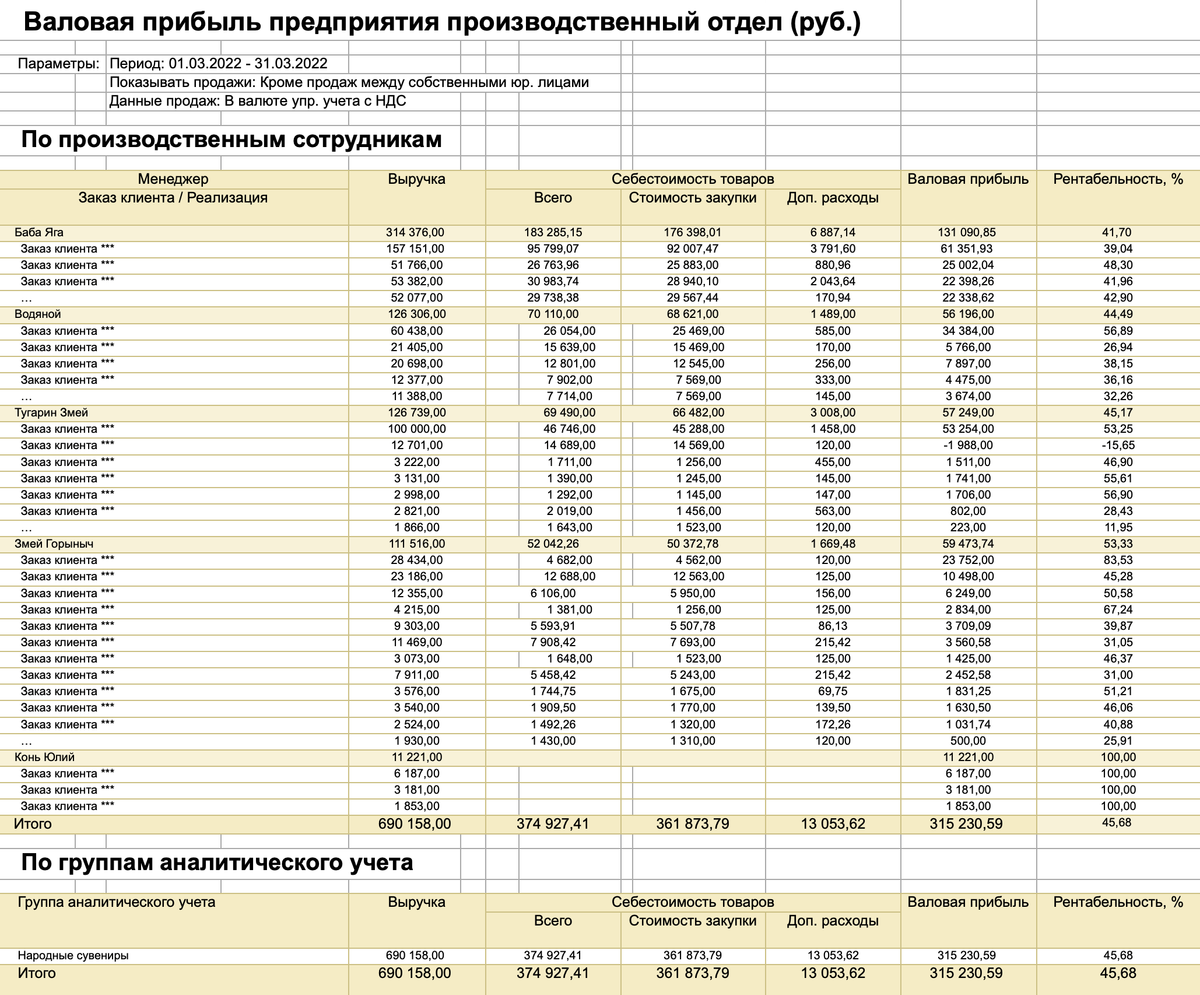Screen dimensions: 1200x995
Task: Click Баба Яга revenue cell 314 376,00
Action: 416,232
